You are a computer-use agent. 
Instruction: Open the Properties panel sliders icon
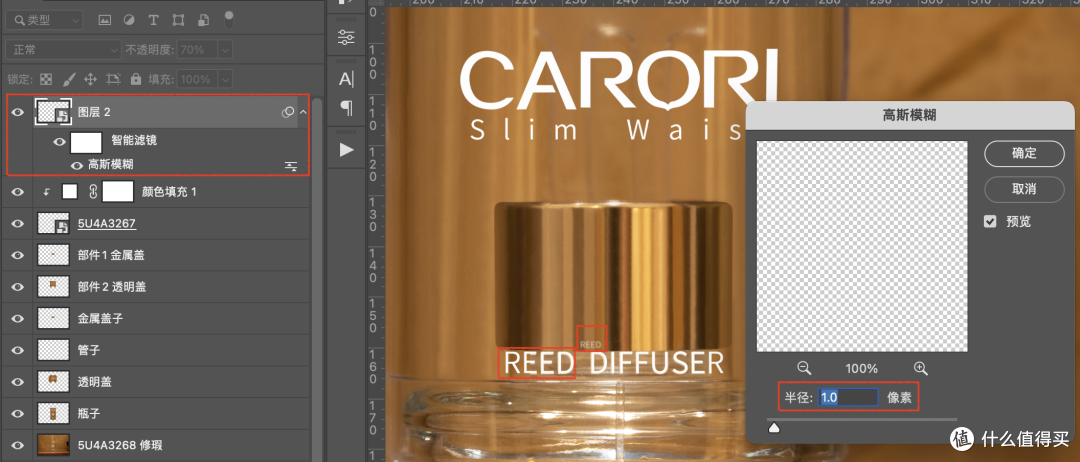click(x=346, y=37)
